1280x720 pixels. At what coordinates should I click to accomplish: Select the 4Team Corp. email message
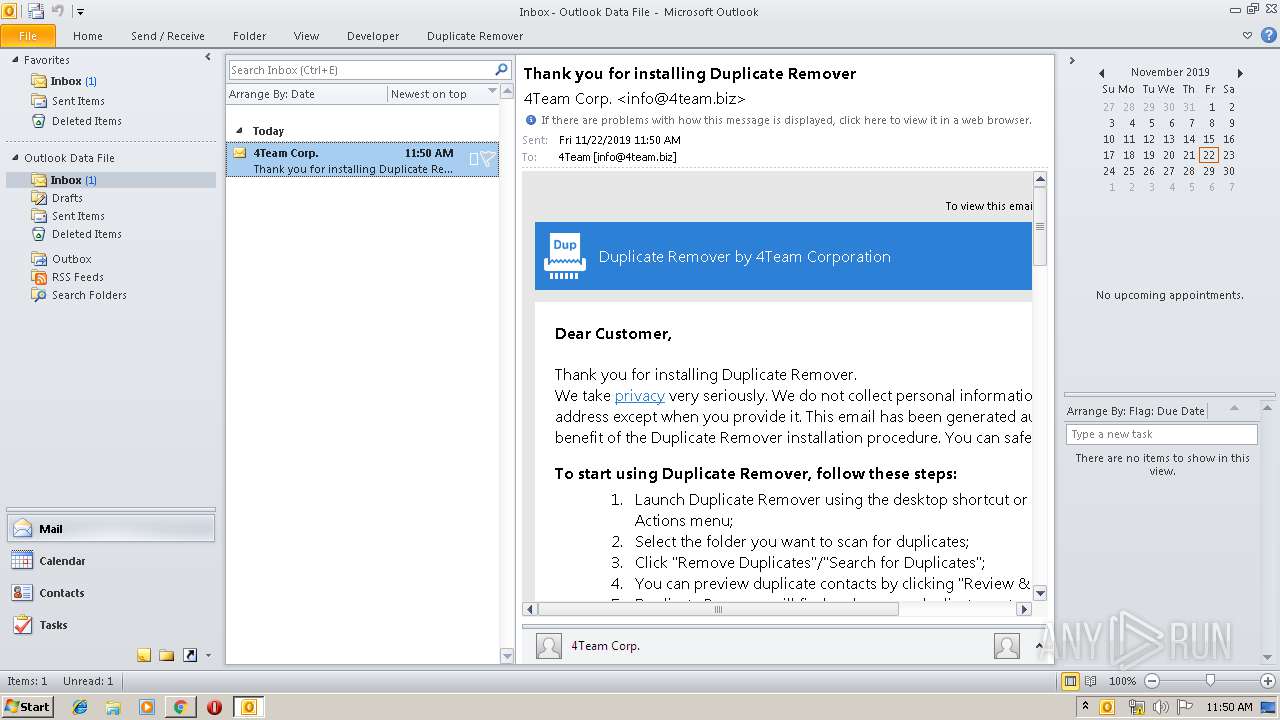click(362, 160)
